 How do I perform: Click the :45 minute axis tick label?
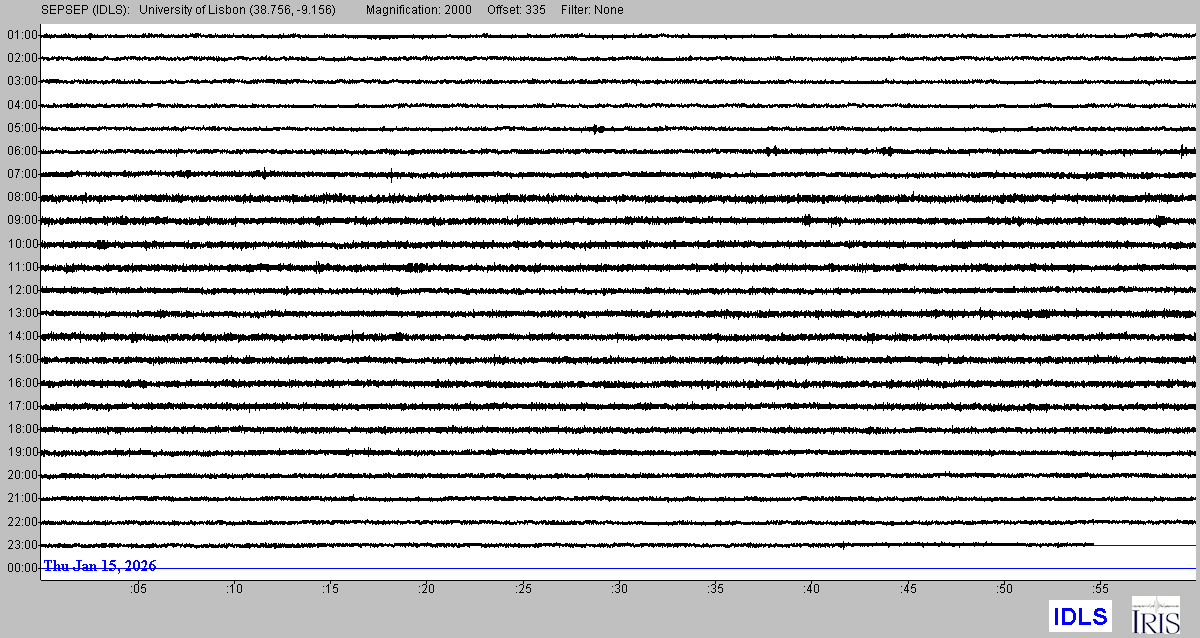(x=907, y=590)
